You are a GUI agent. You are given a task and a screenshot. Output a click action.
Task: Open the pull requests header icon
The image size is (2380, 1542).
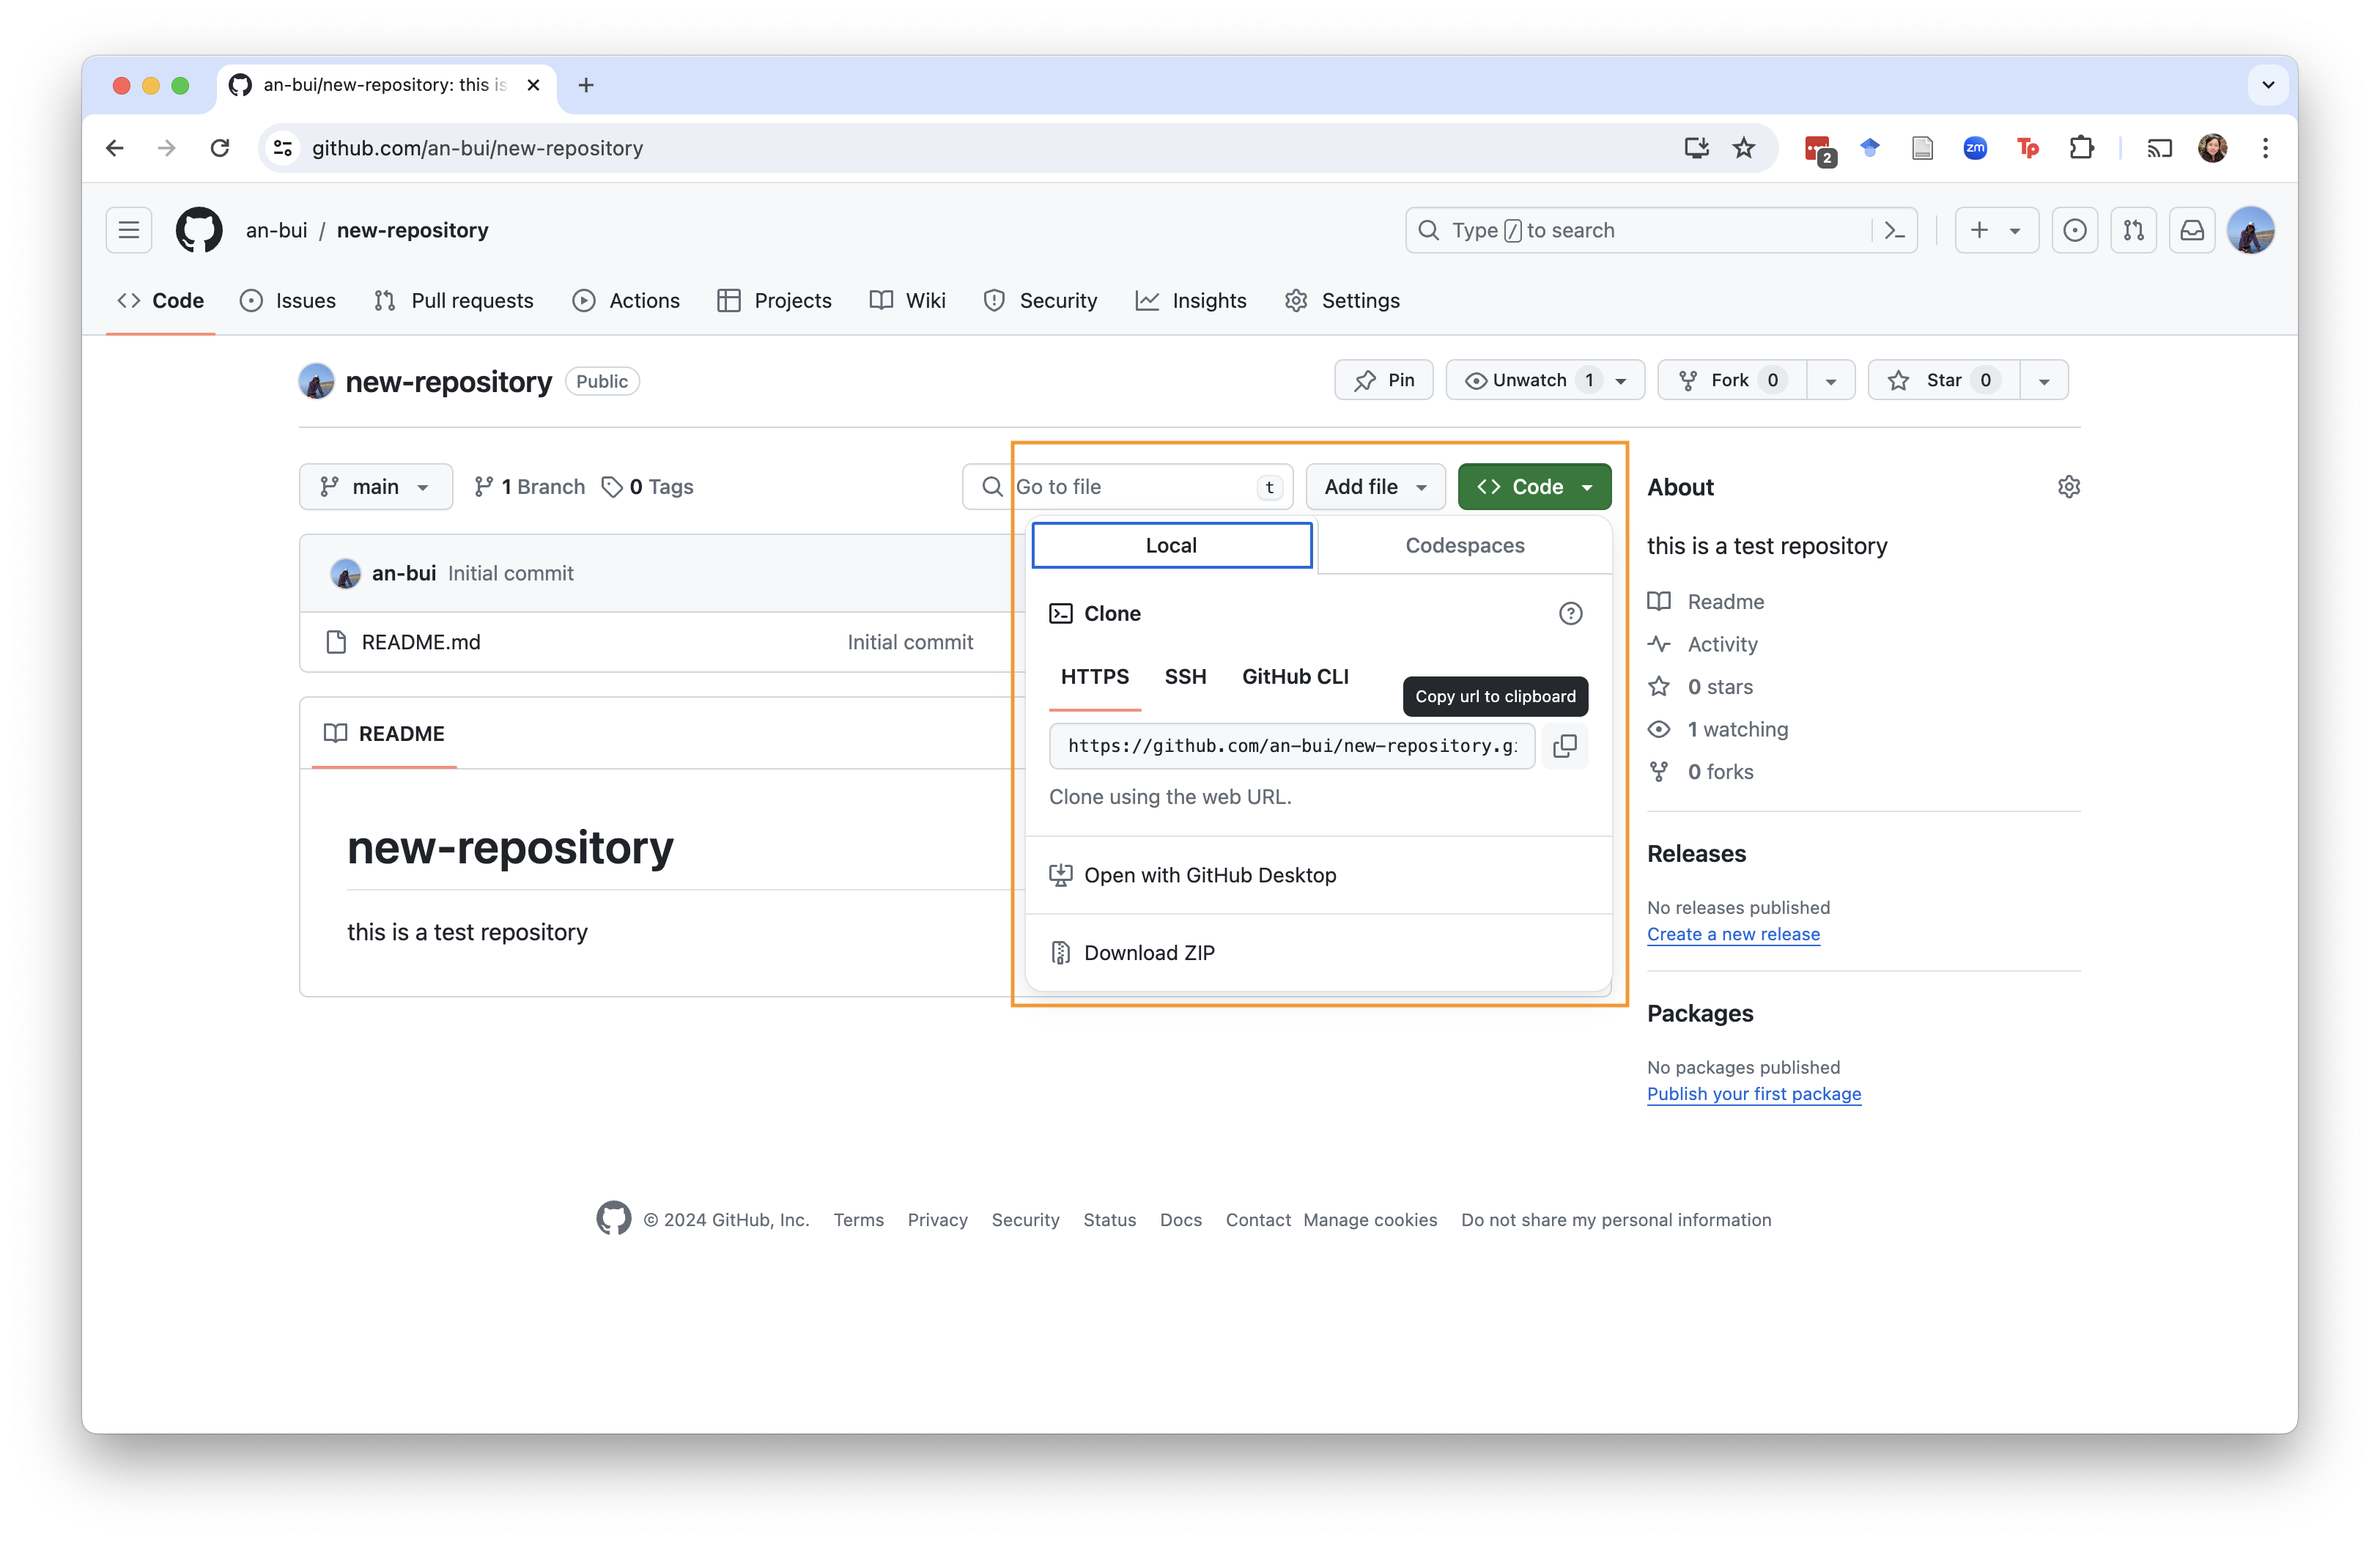(2133, 231)
